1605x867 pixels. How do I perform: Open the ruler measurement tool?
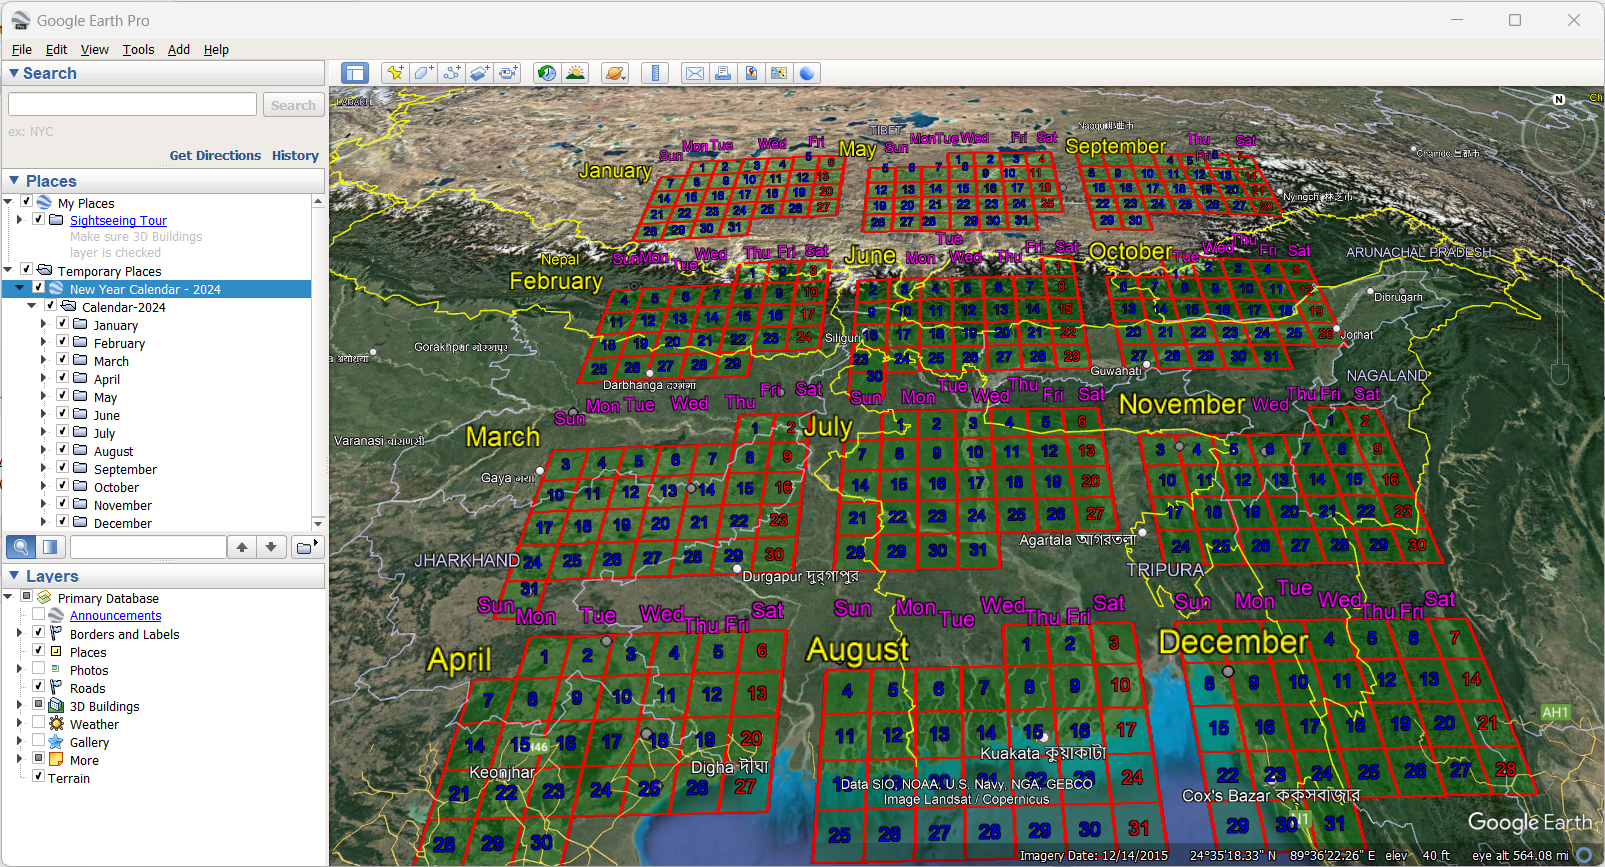pyautogui.click(x=655, y=73)
